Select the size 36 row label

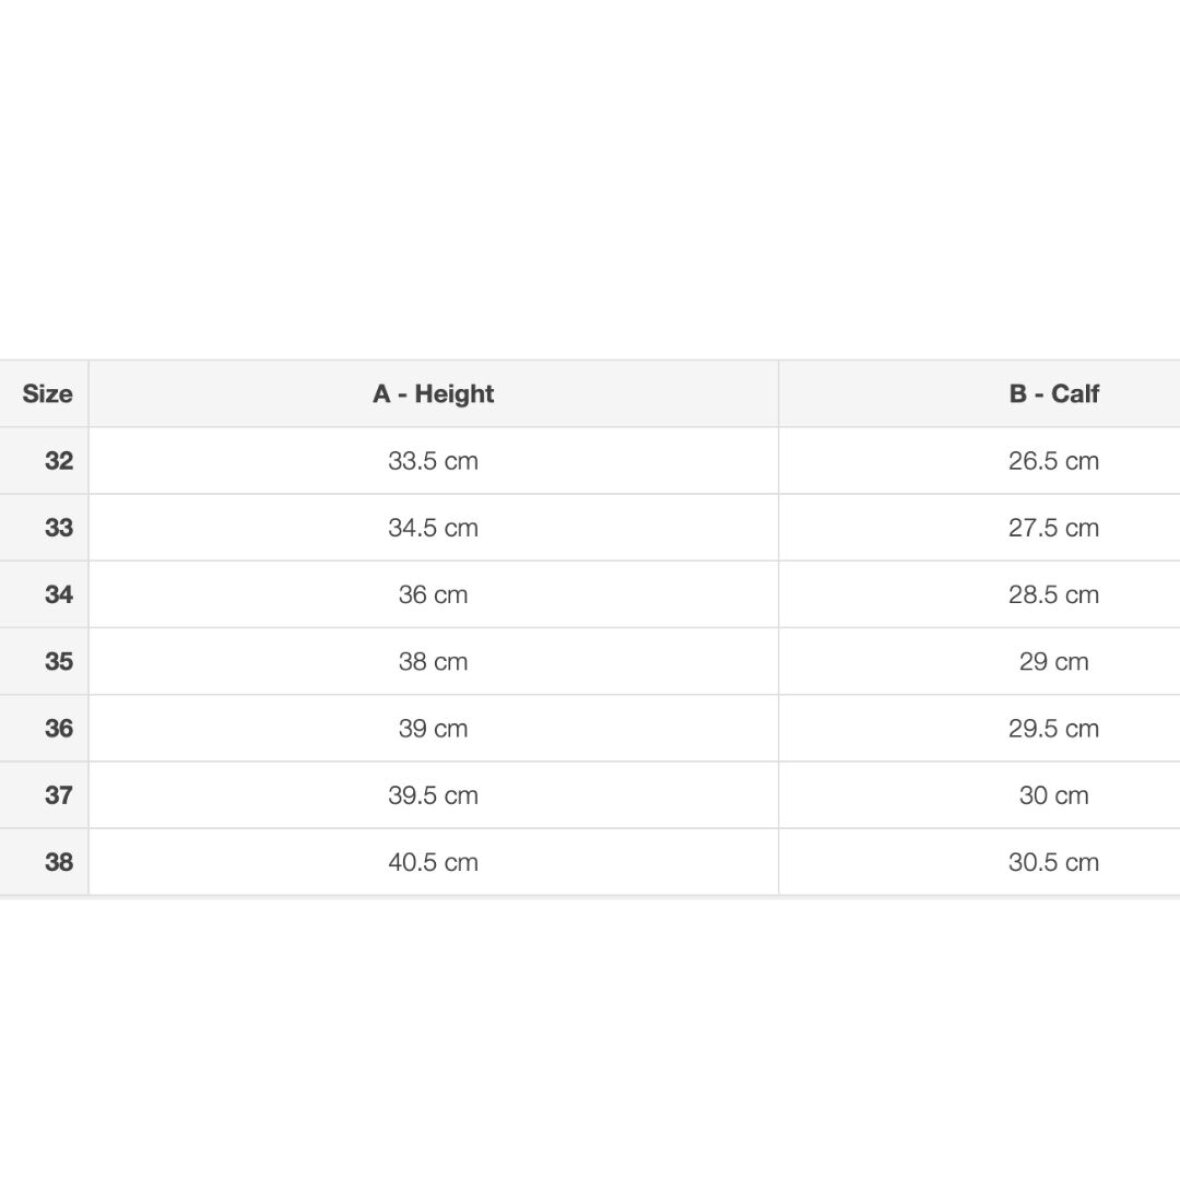(x=58, y=729)
